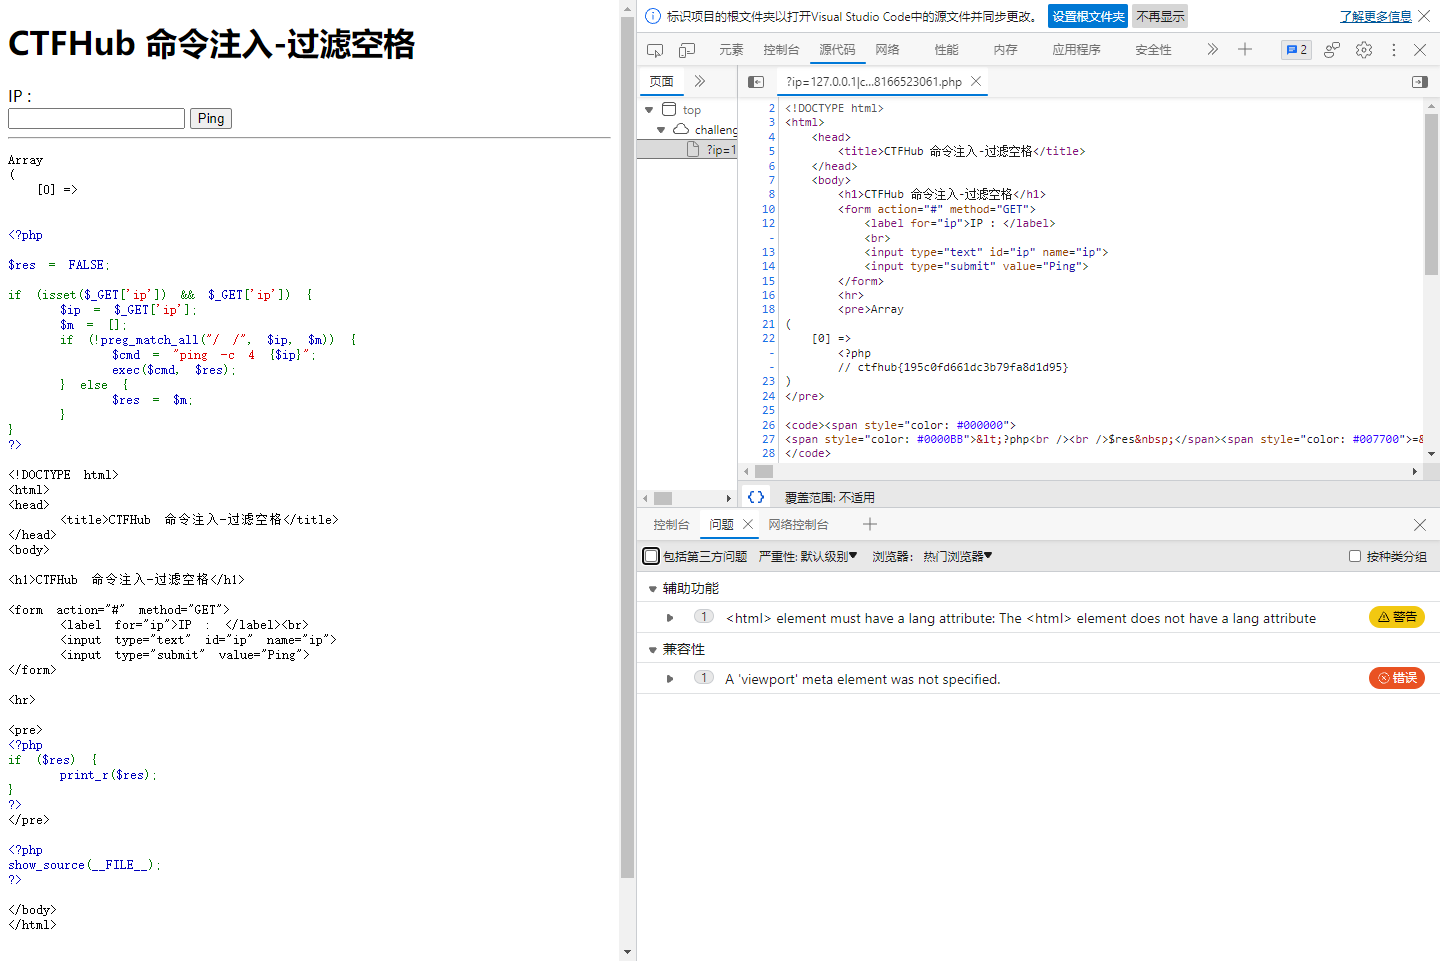The width and height of the screenshot is (1440, 961).
Task: Dismiss the Visual Studio Code info banner
Action: pyautogui.click(x=1424, y=16)
